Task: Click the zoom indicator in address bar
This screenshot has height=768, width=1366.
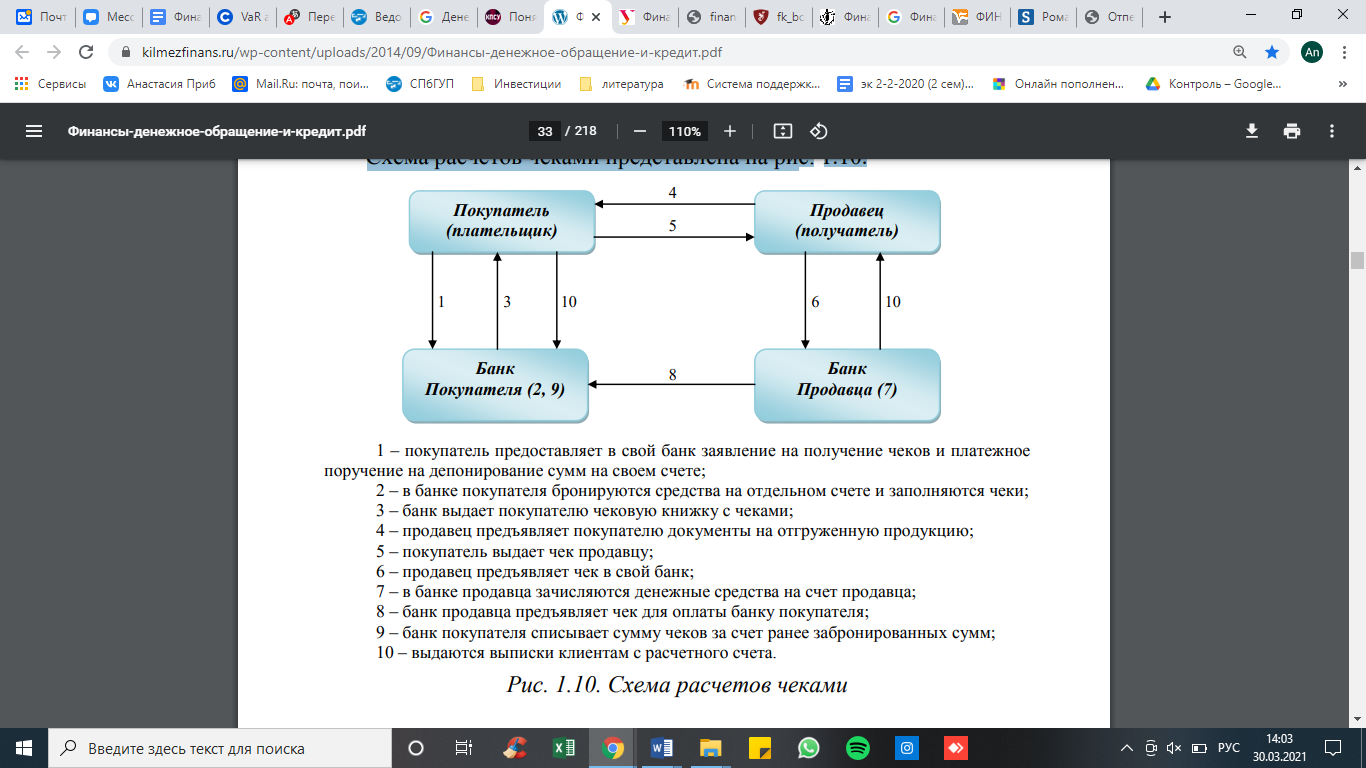Action: click(1240, 52)
